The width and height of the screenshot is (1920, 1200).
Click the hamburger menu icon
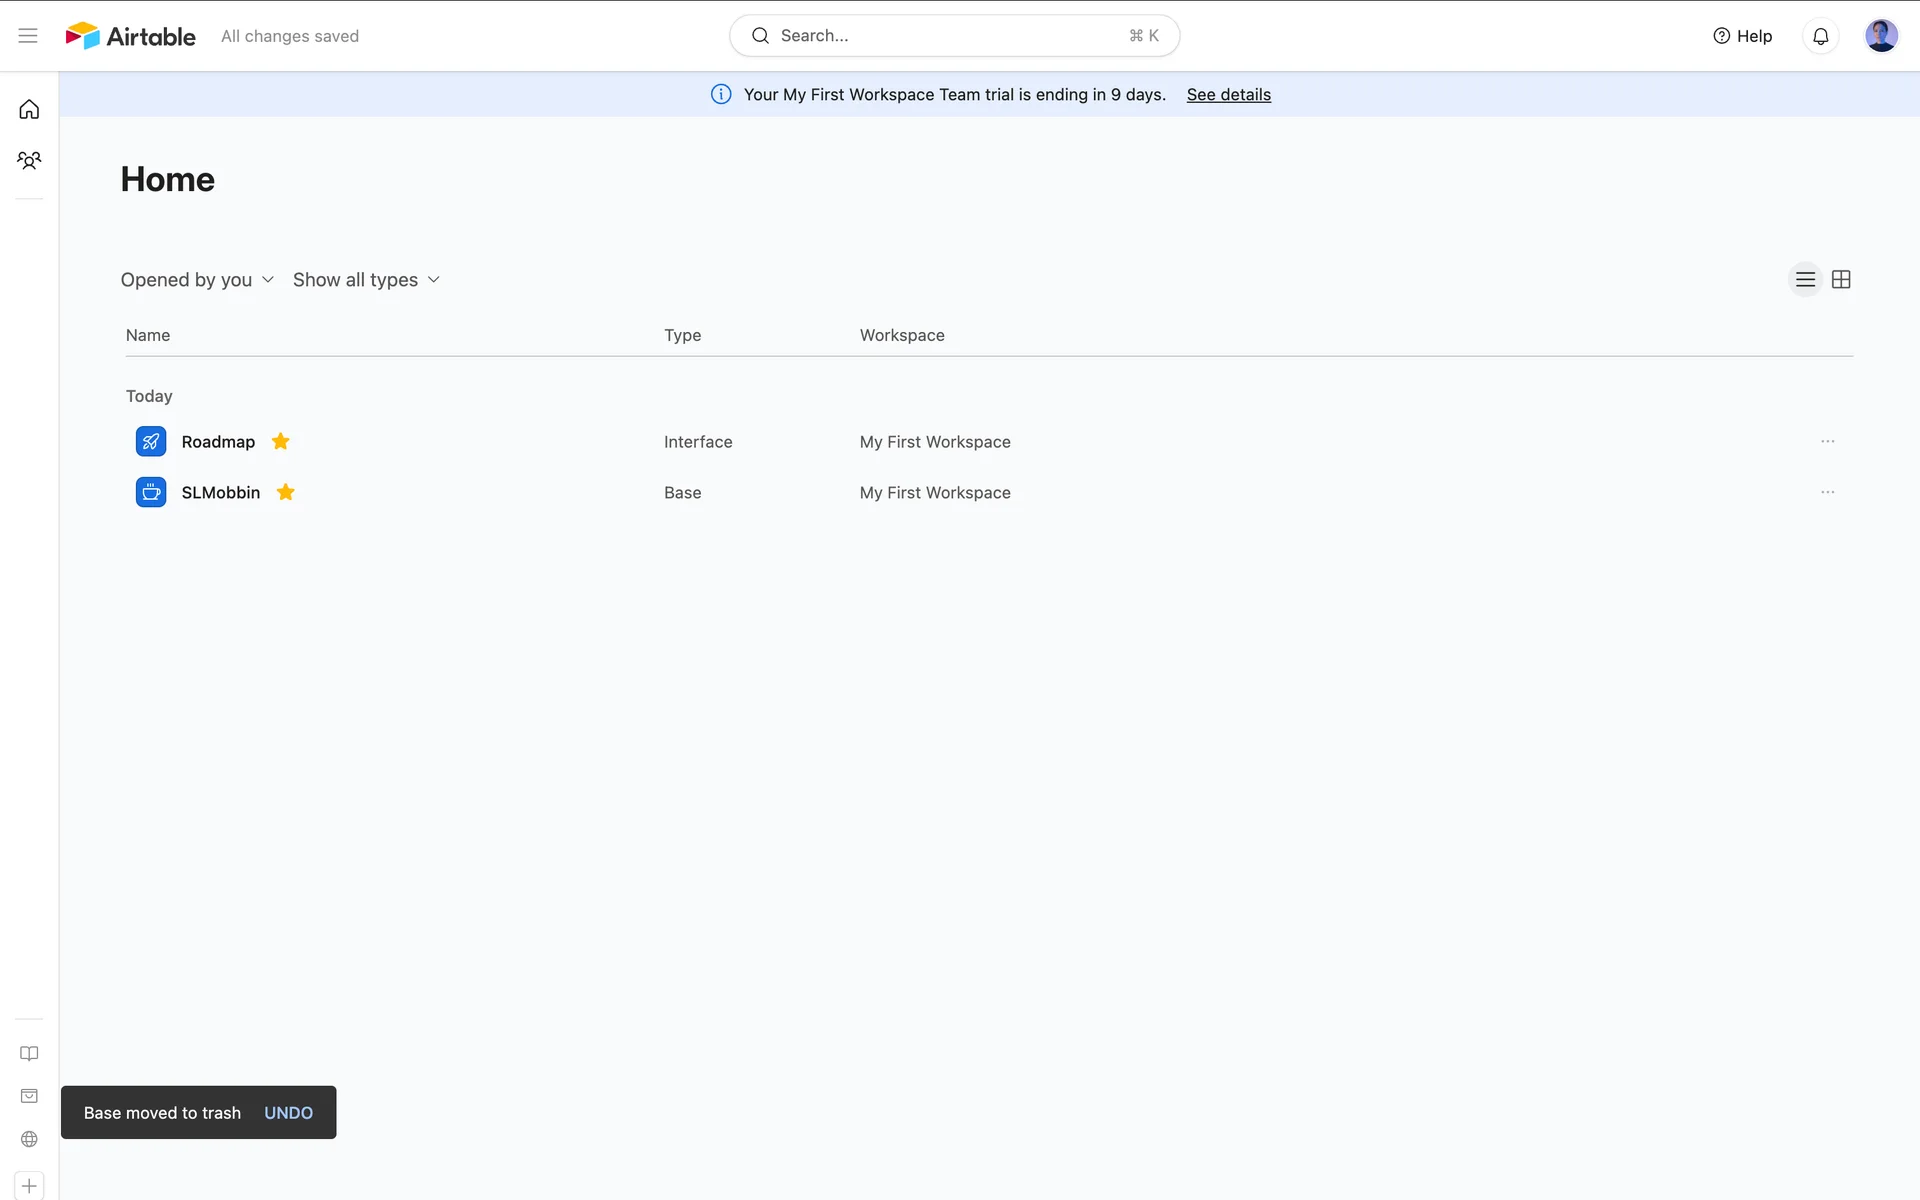(x=28, y=36)
